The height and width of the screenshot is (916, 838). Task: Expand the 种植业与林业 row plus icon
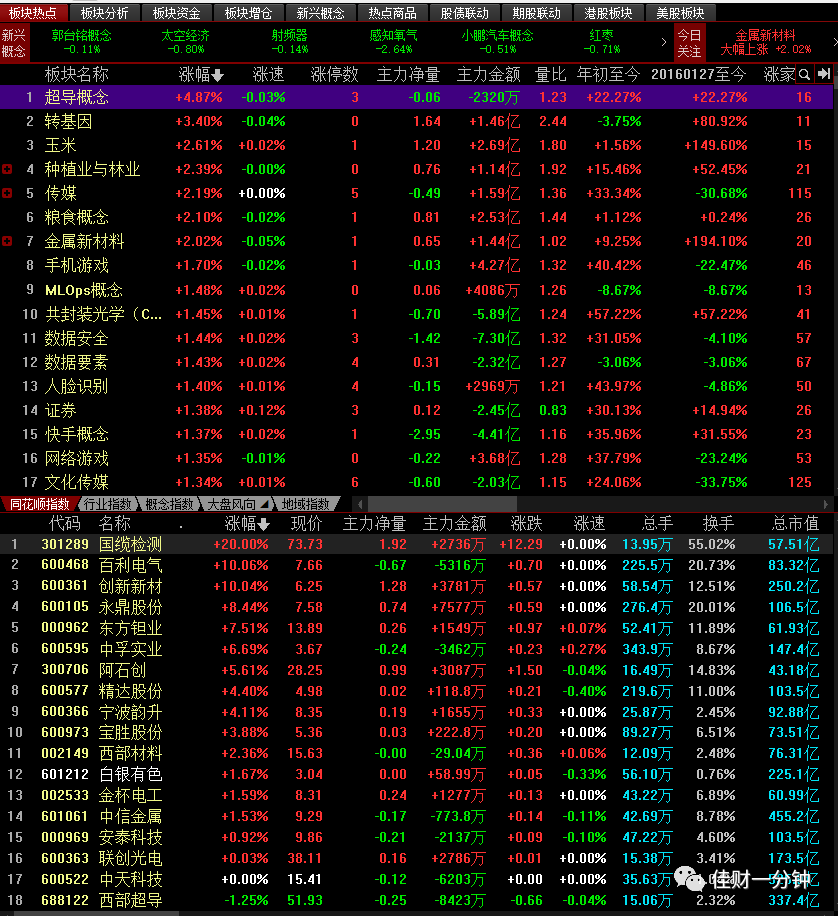[7, 169]
